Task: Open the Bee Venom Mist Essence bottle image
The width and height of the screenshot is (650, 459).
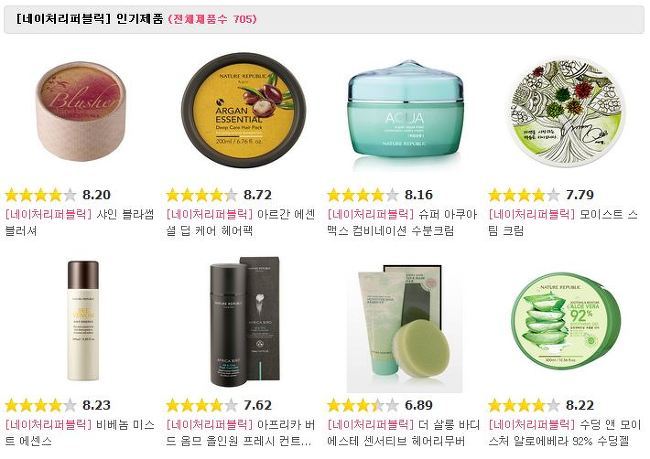Action: click(x=83, y=321)
